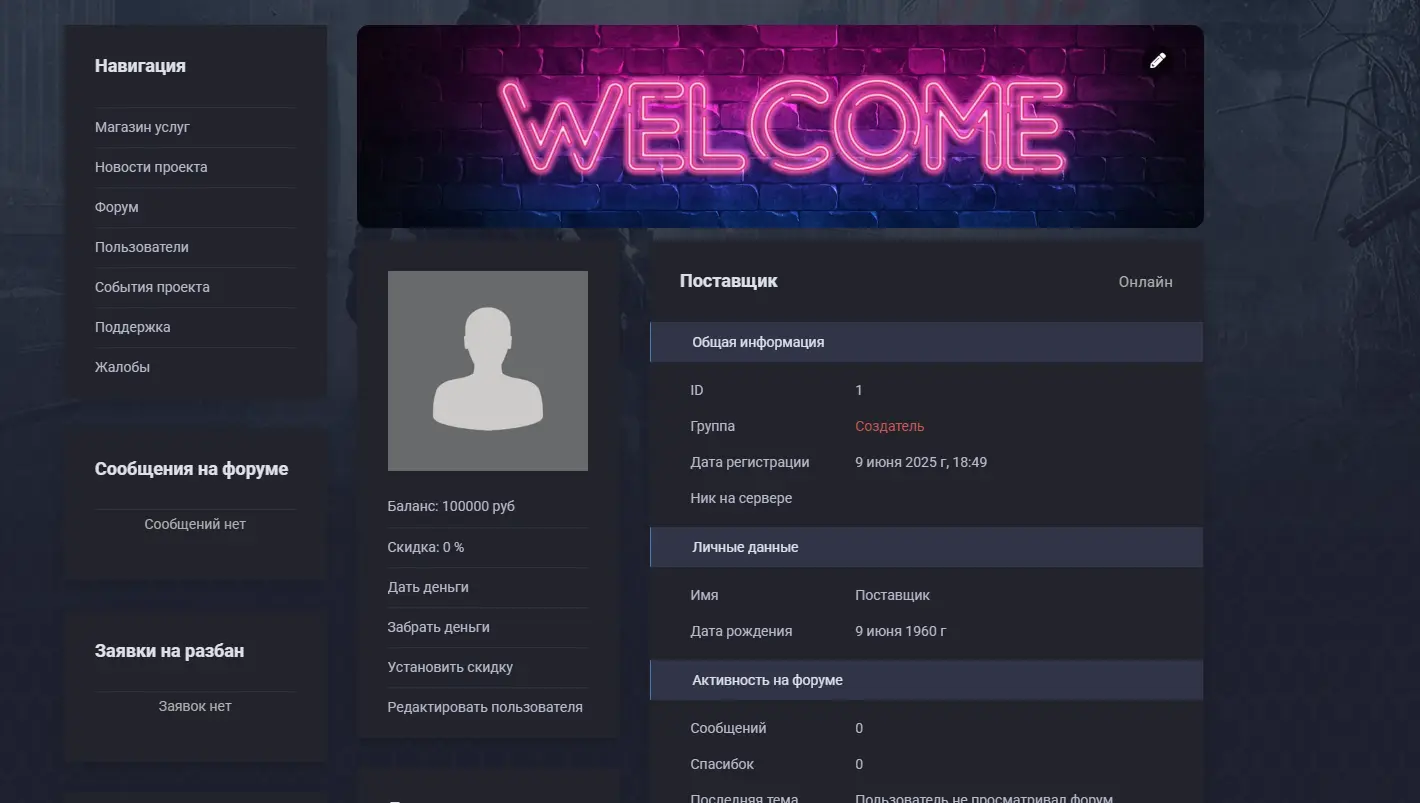1420x803 pixels.
Task: Click the Имя value Поставщик
Action: (892, 595)
